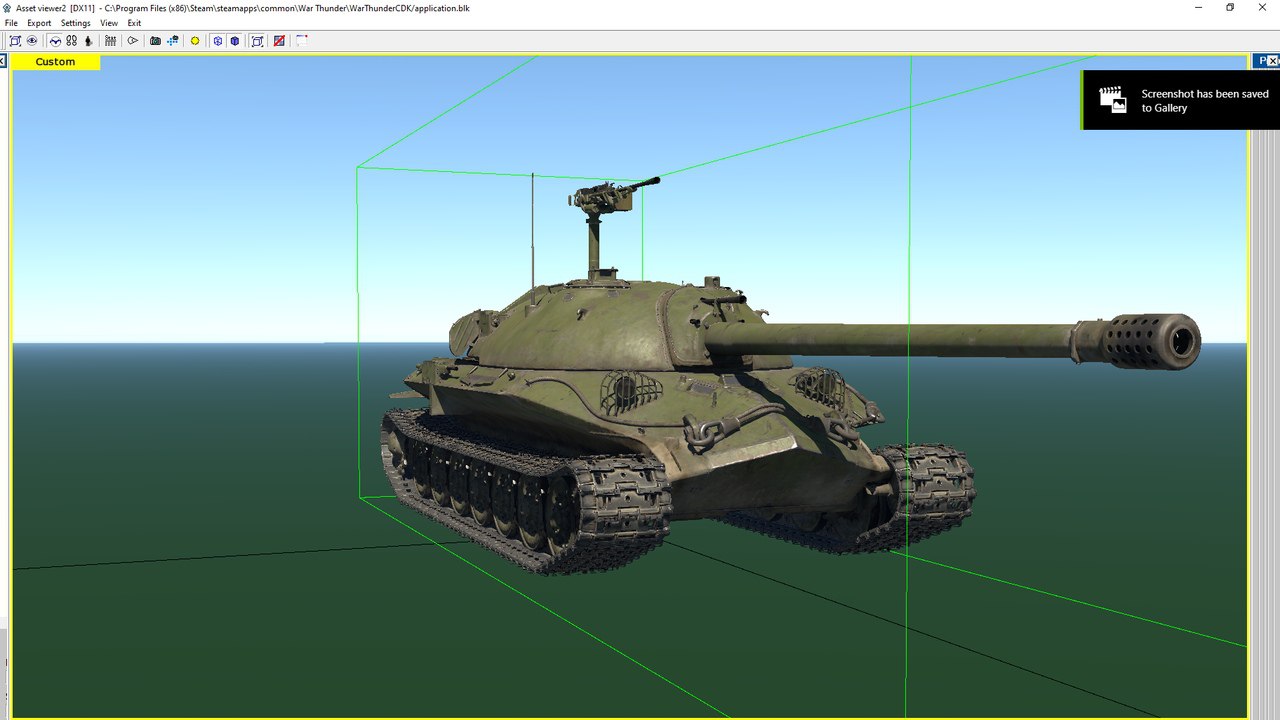Click the dashed rectangle icon at toolbar end

(301, 41)
